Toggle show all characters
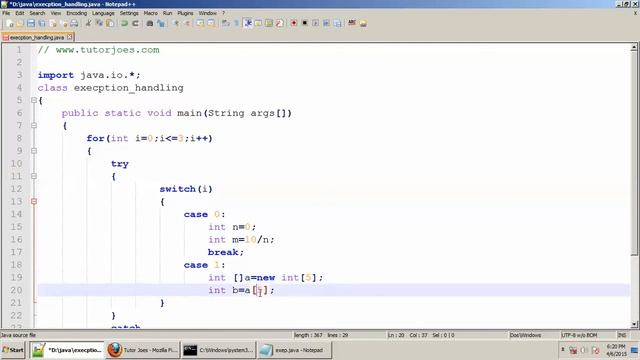The height and width of the screenshot is (360, 640). click(x=237, y=23)
